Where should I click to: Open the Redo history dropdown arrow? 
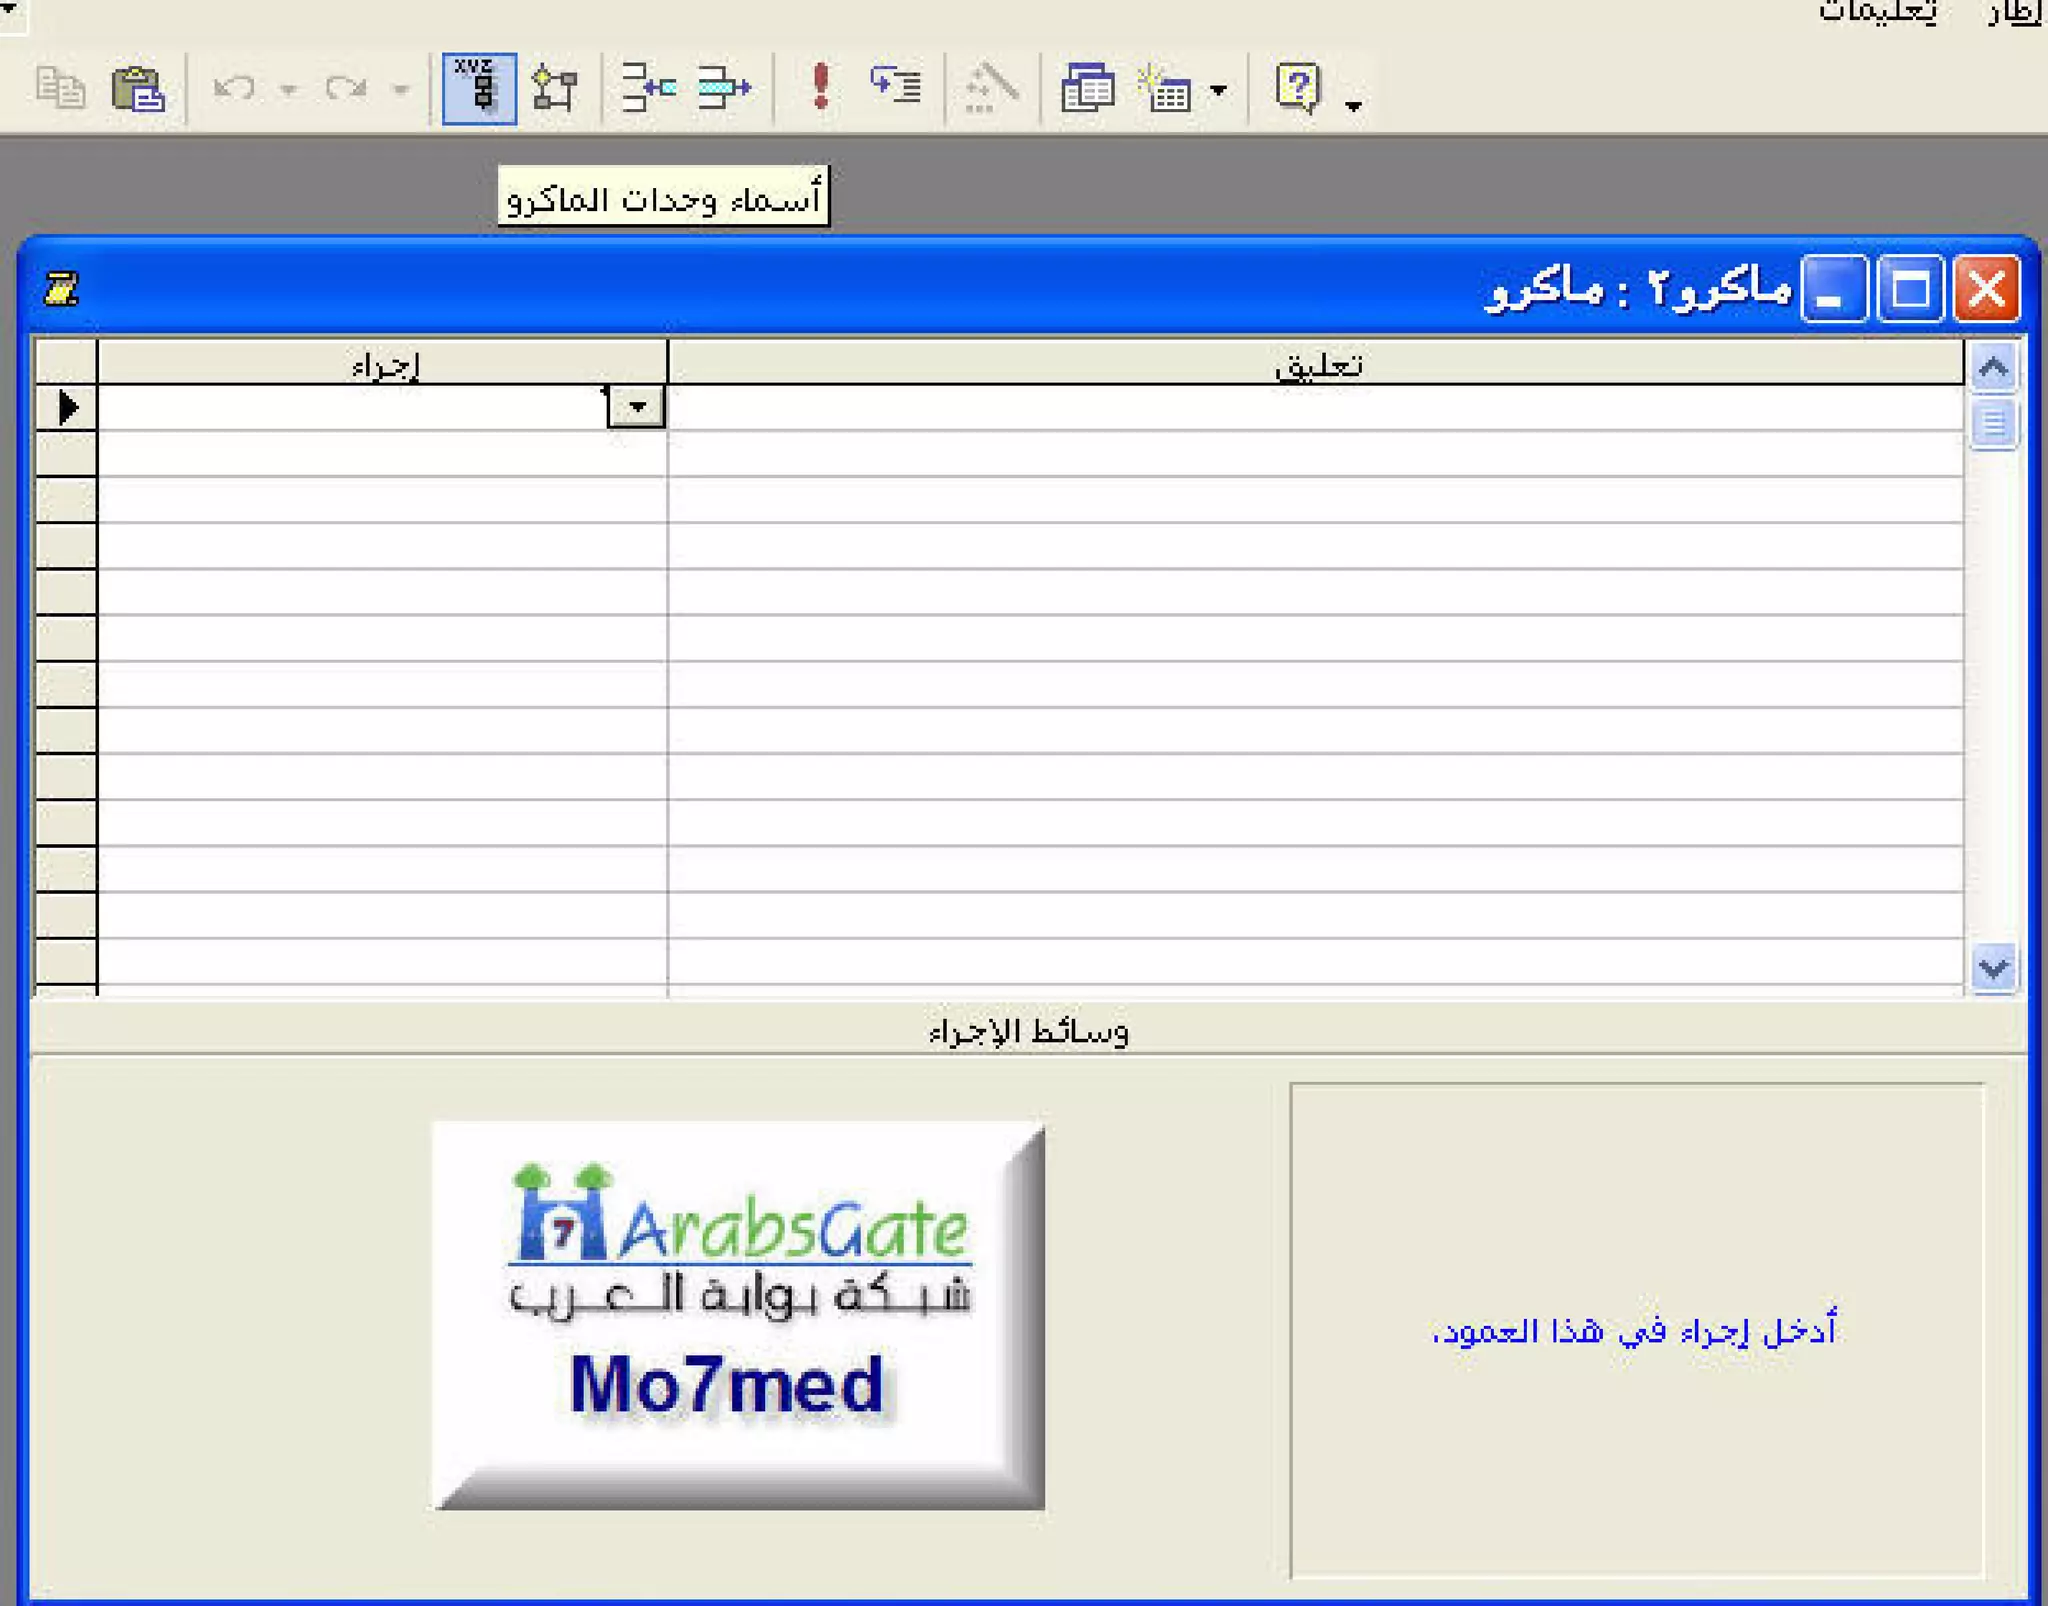400,89
